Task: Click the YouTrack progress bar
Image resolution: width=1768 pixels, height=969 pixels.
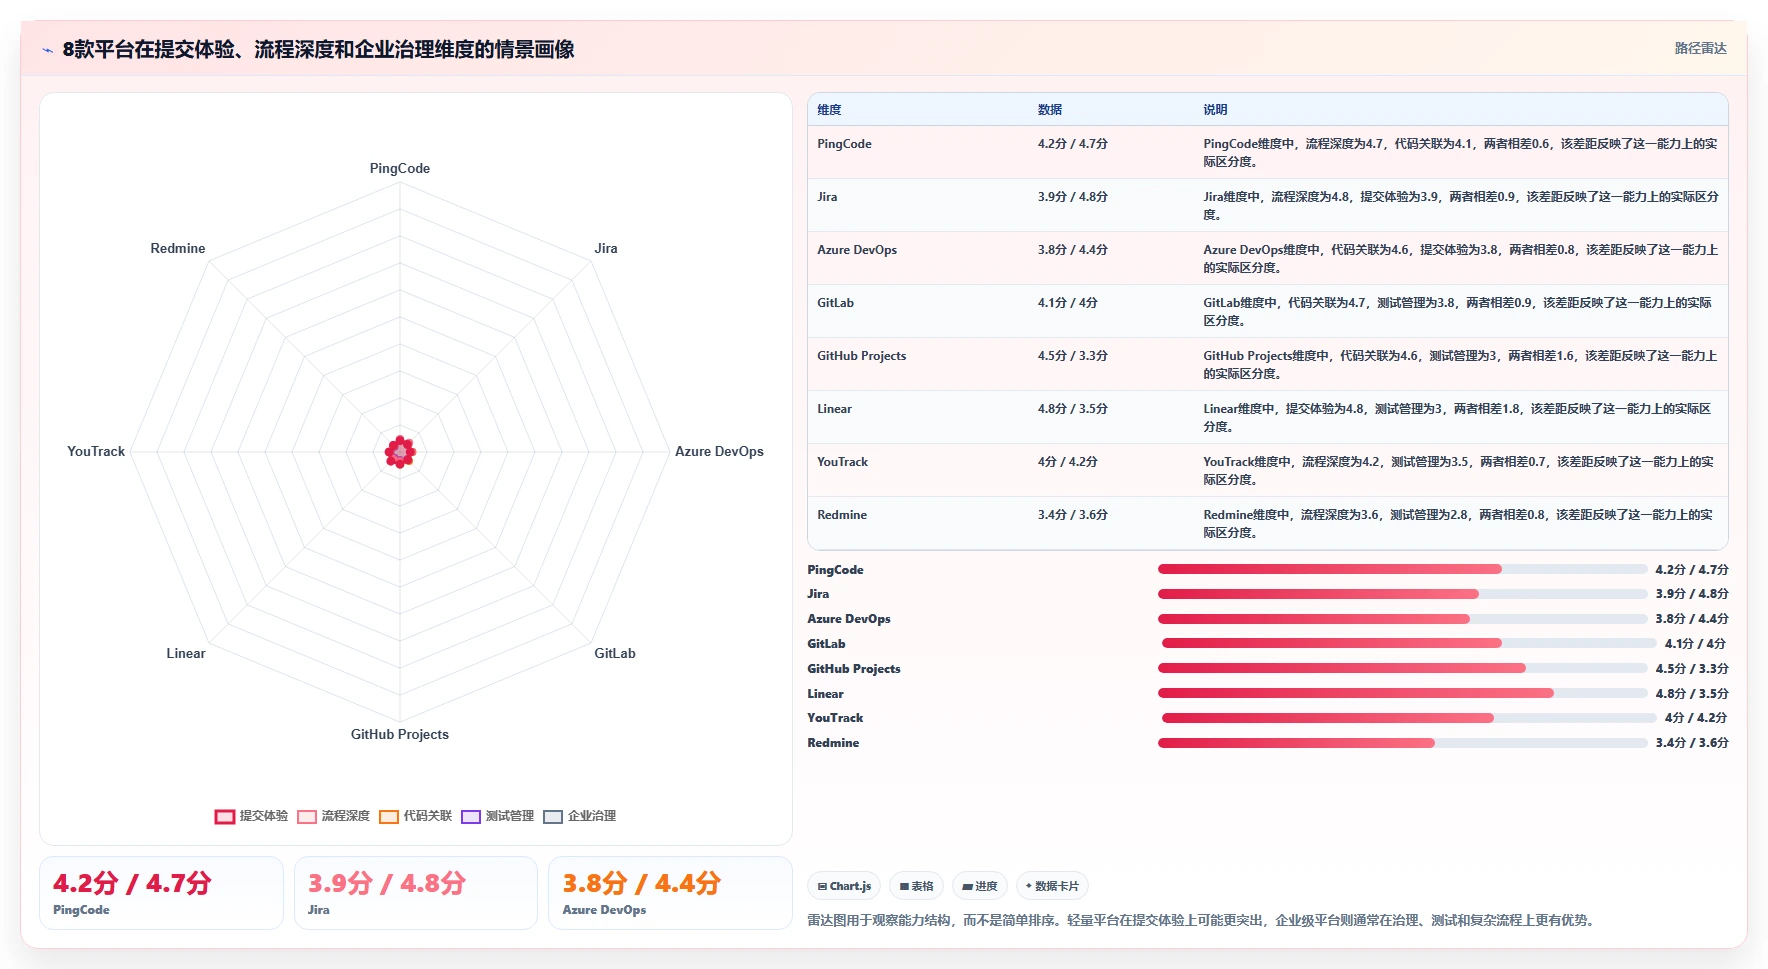Action: point(1409,718)
